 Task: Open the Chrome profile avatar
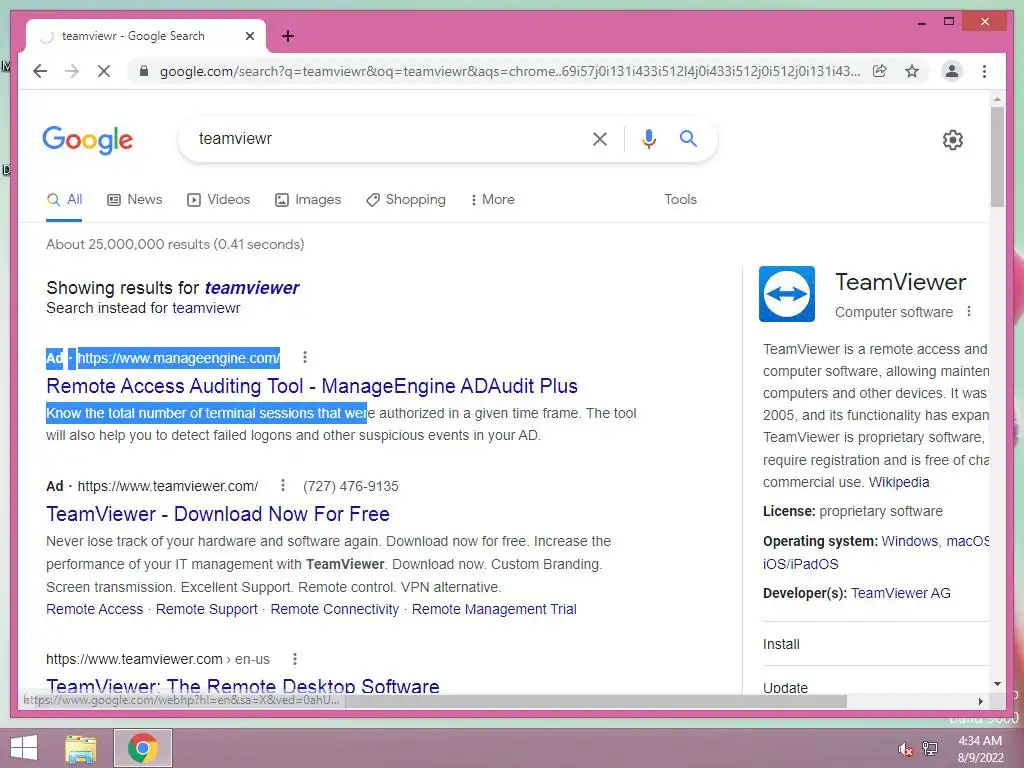(952, 71)
